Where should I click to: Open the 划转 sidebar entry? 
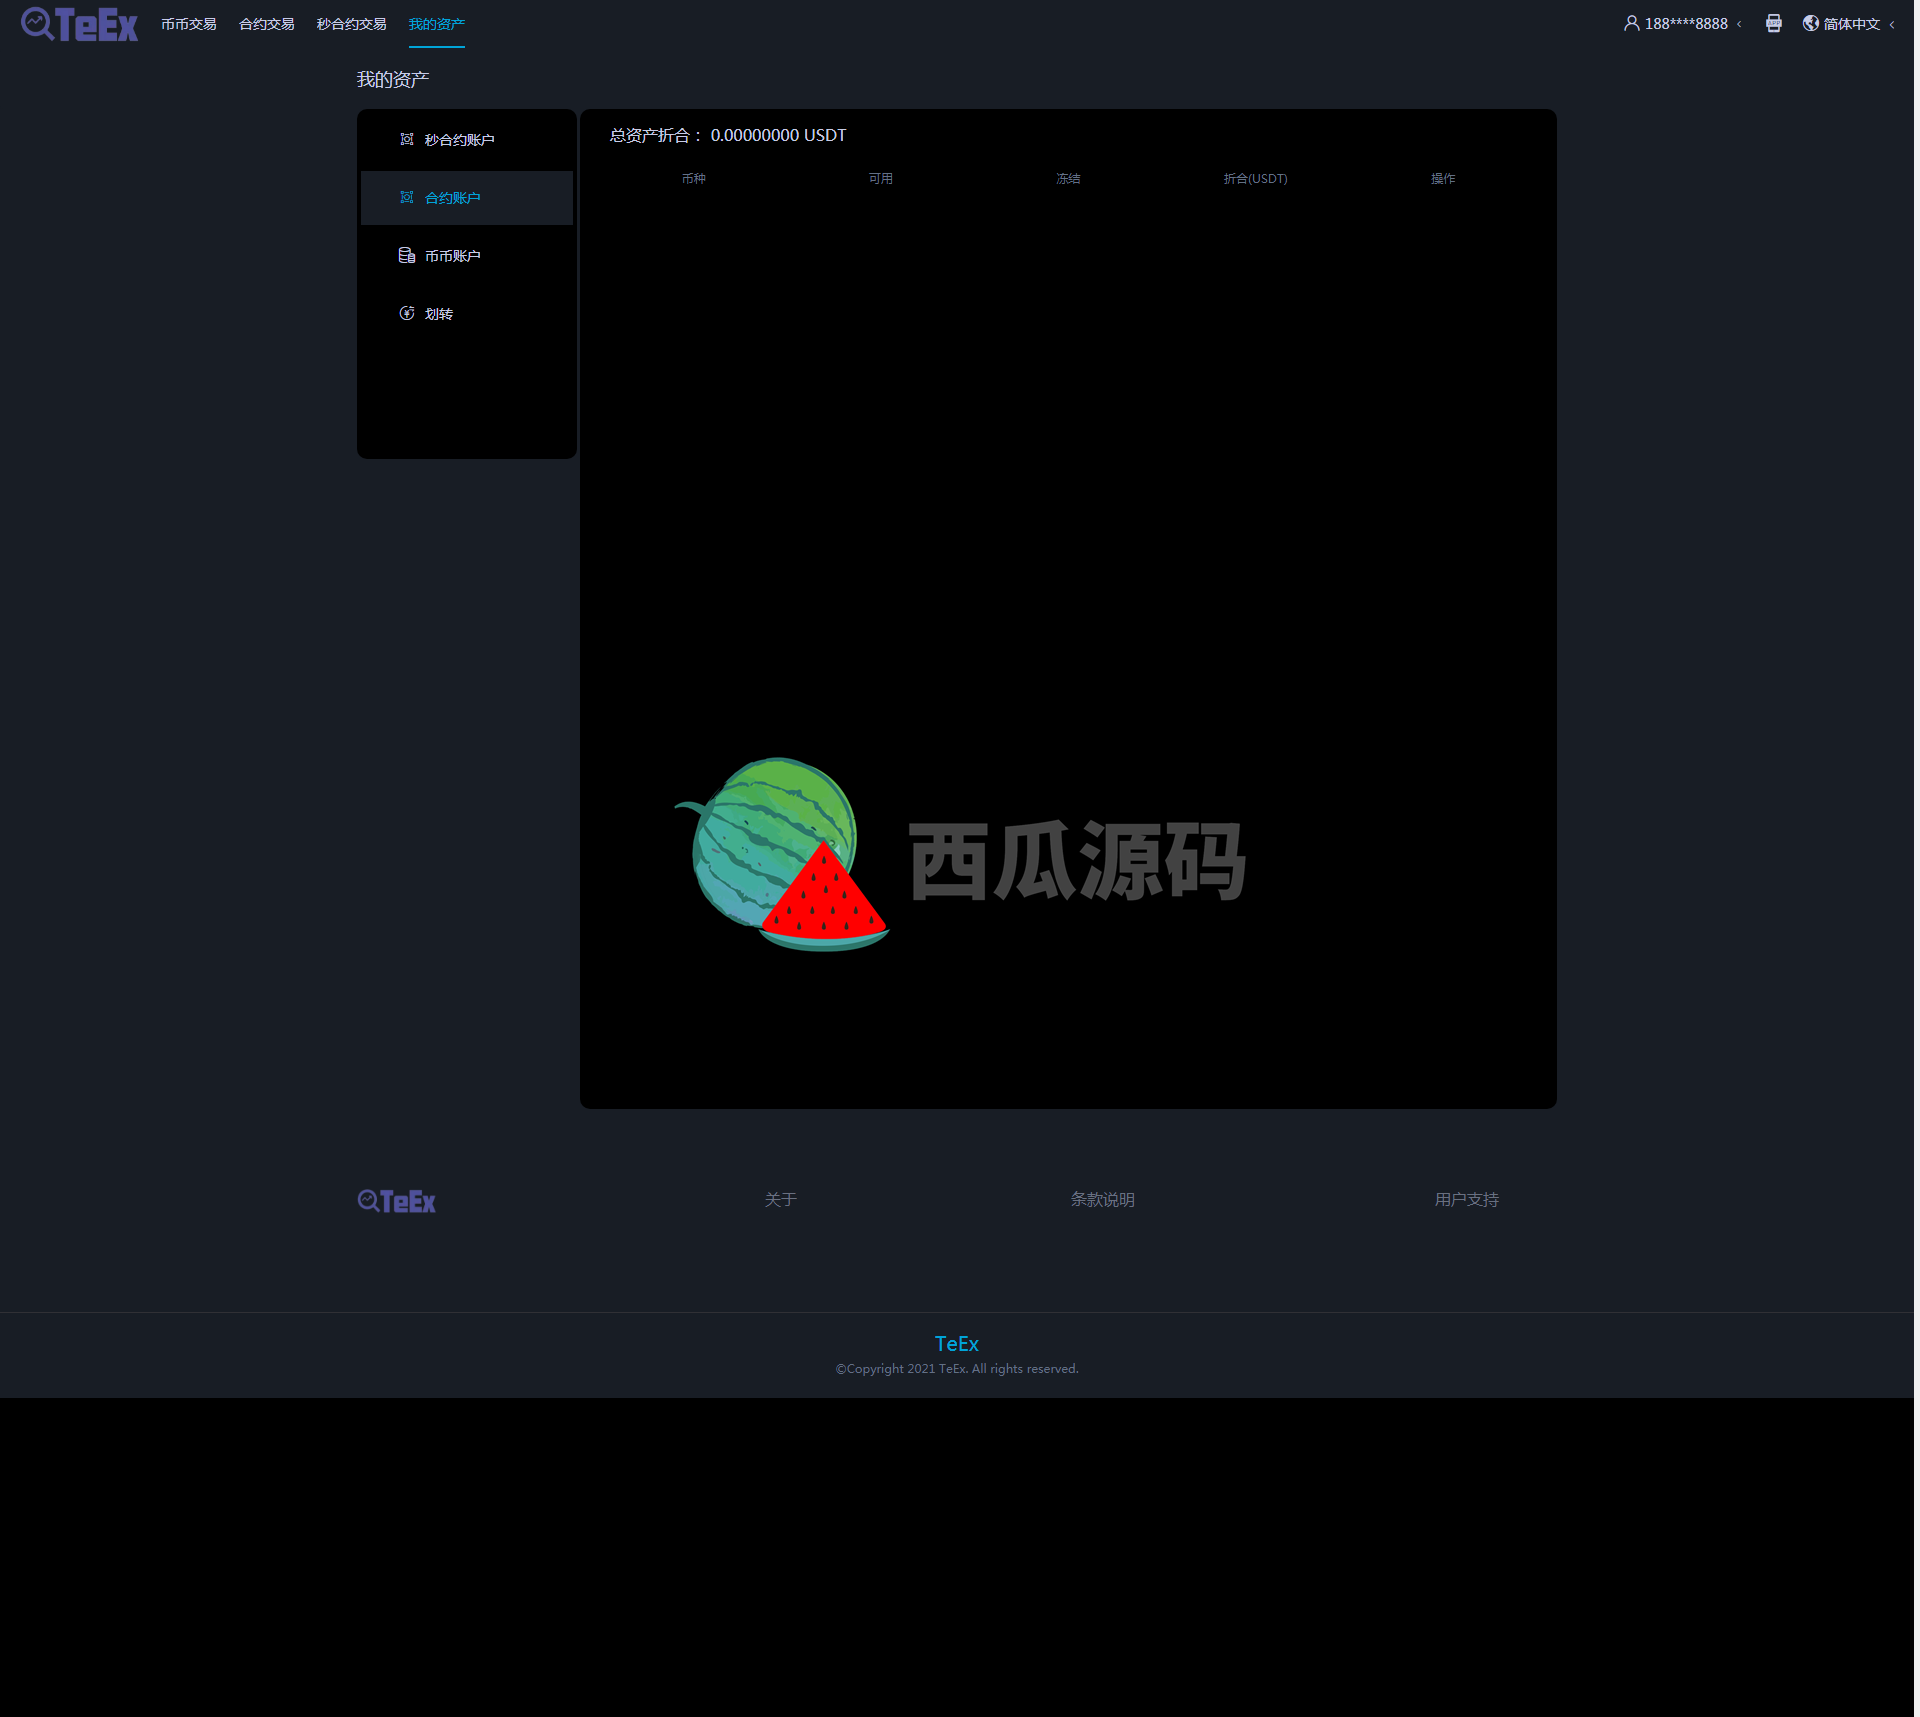467,314
